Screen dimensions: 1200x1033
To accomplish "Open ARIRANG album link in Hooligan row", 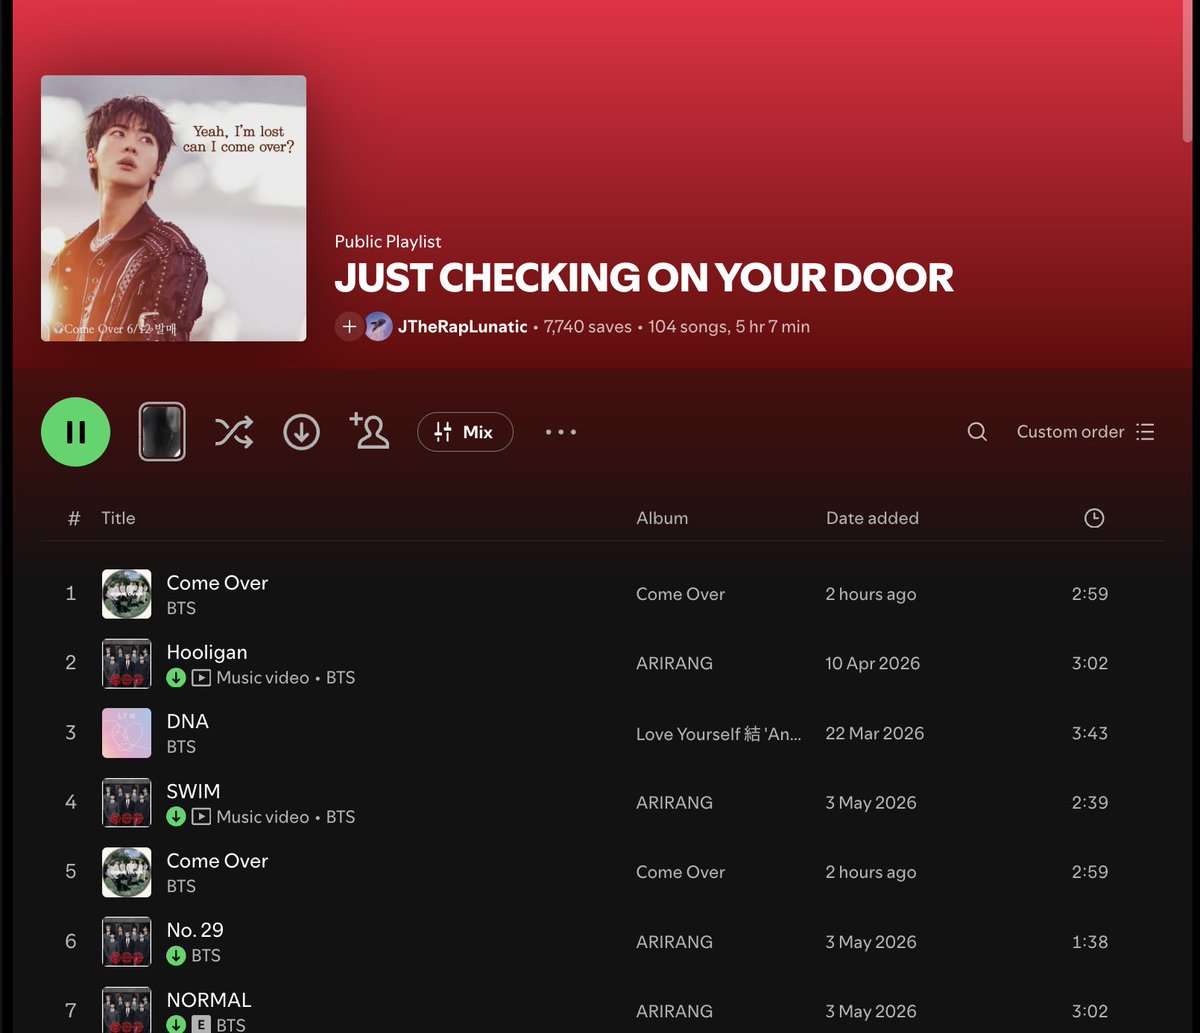I will [674, 663].
